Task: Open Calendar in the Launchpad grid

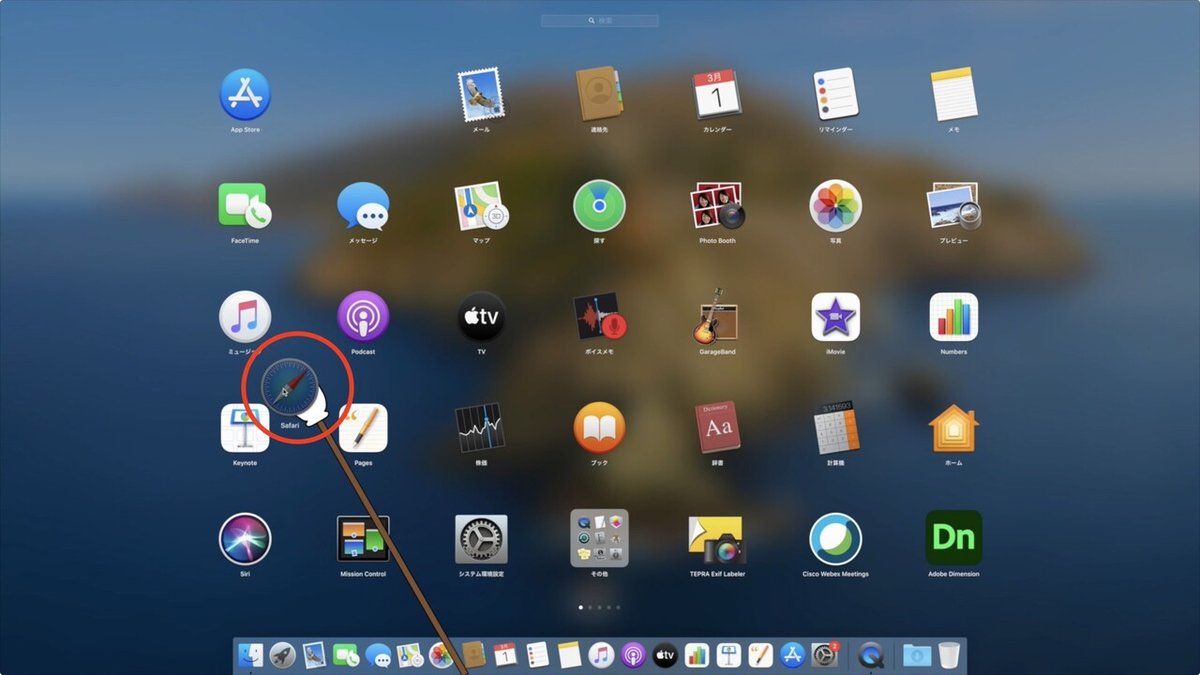Action: (x=717, y=95)
